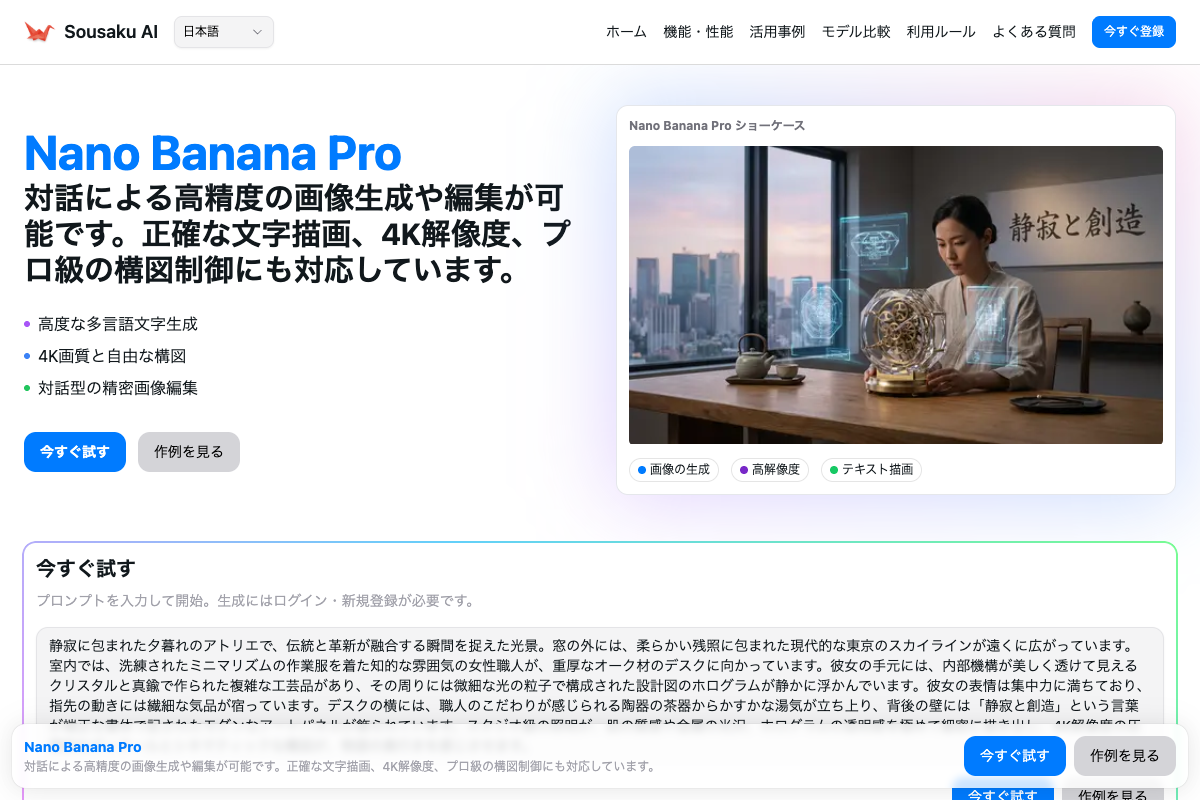Open the 日本語 language dropdown
Viewport: 1200px width, 800px height.
224,32
